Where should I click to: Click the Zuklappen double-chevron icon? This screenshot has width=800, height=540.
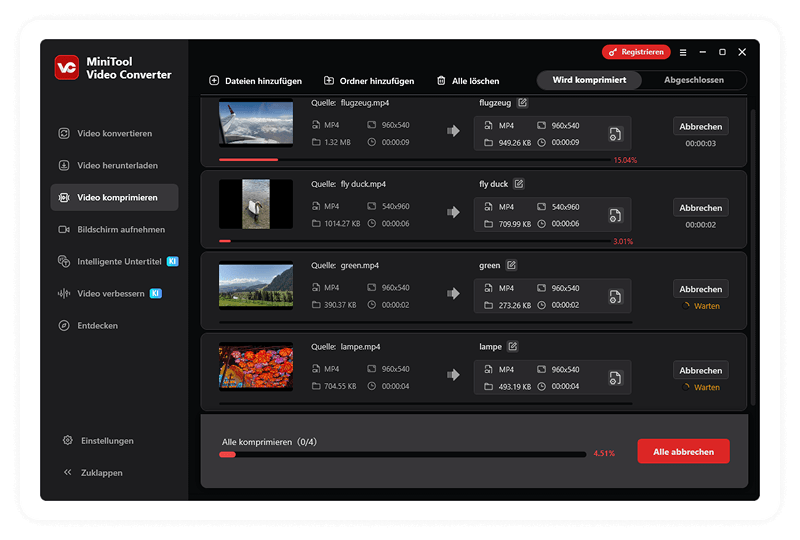[x=67, y=472]
